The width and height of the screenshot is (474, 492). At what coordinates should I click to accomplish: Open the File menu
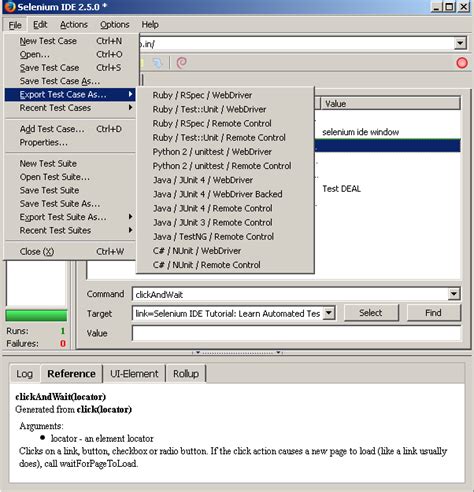click(15, 25)
